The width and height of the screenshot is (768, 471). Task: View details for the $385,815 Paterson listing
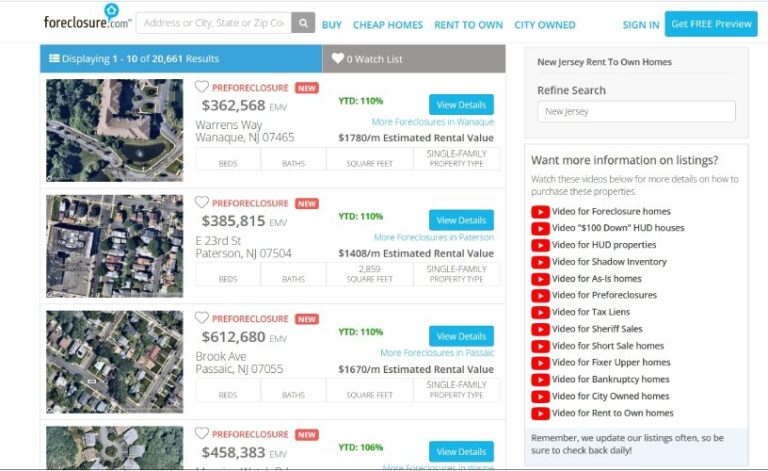point(461,220)
